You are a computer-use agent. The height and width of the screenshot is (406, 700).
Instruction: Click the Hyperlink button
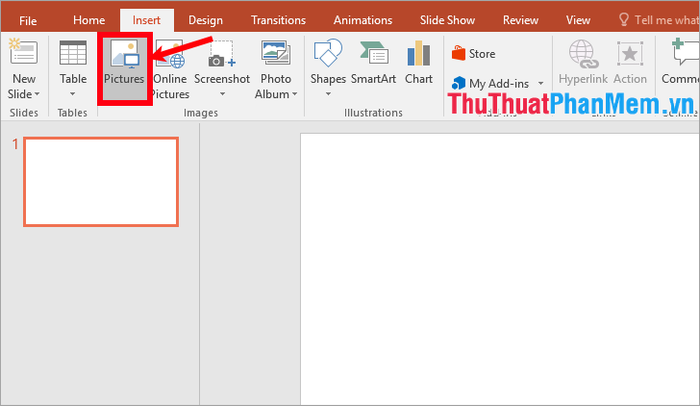pos(581,62)
